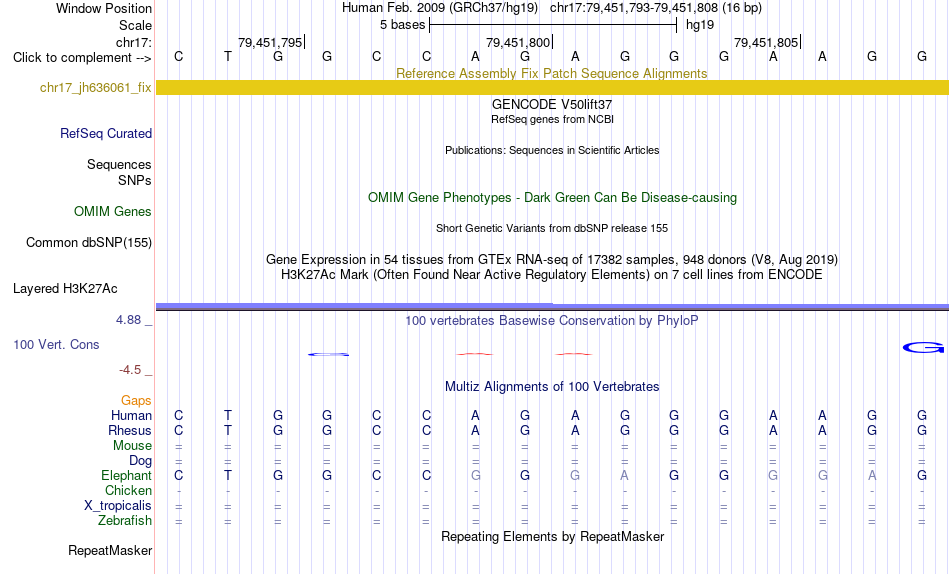Click 'Repeating Elements by RepeatMasker' title

point(552,536)
